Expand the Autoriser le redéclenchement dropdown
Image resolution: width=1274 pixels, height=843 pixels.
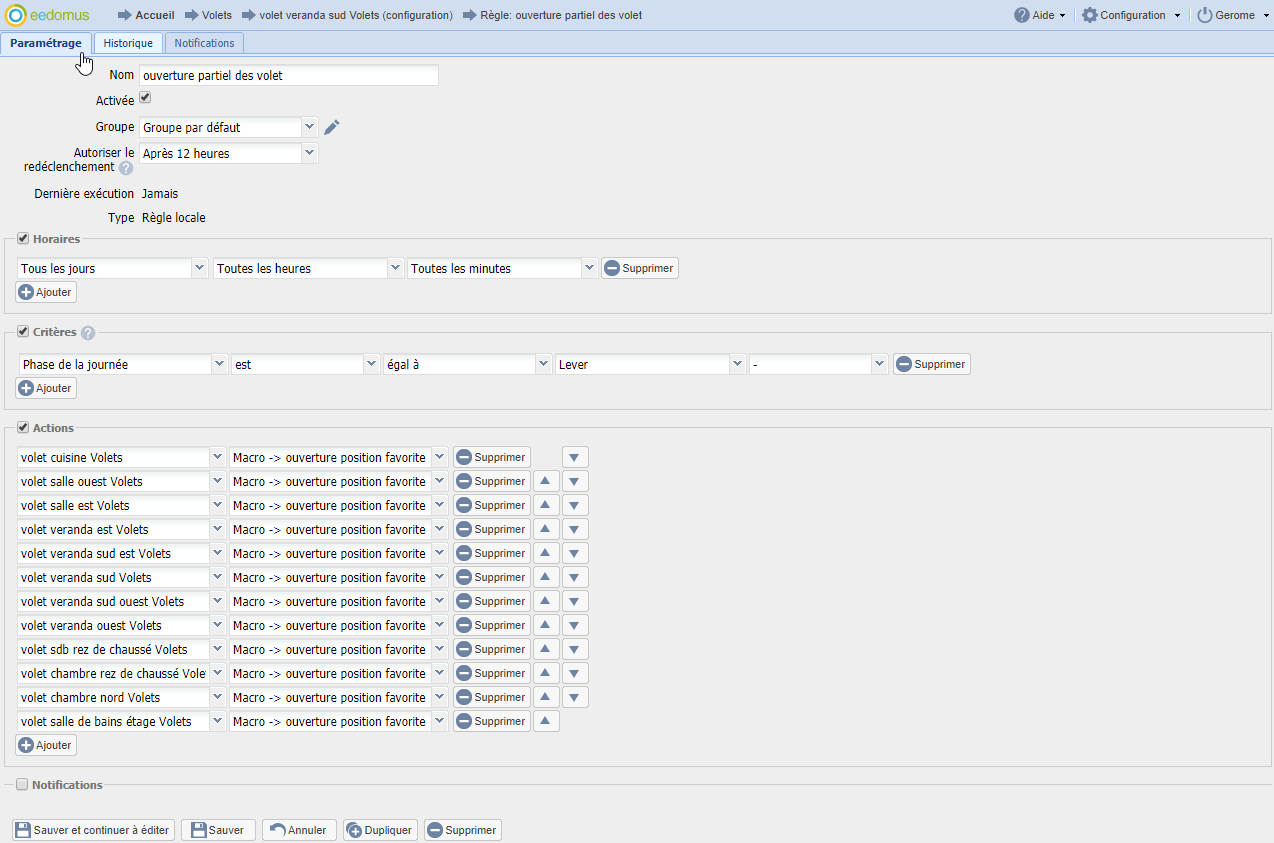click(x=309, y=153)
